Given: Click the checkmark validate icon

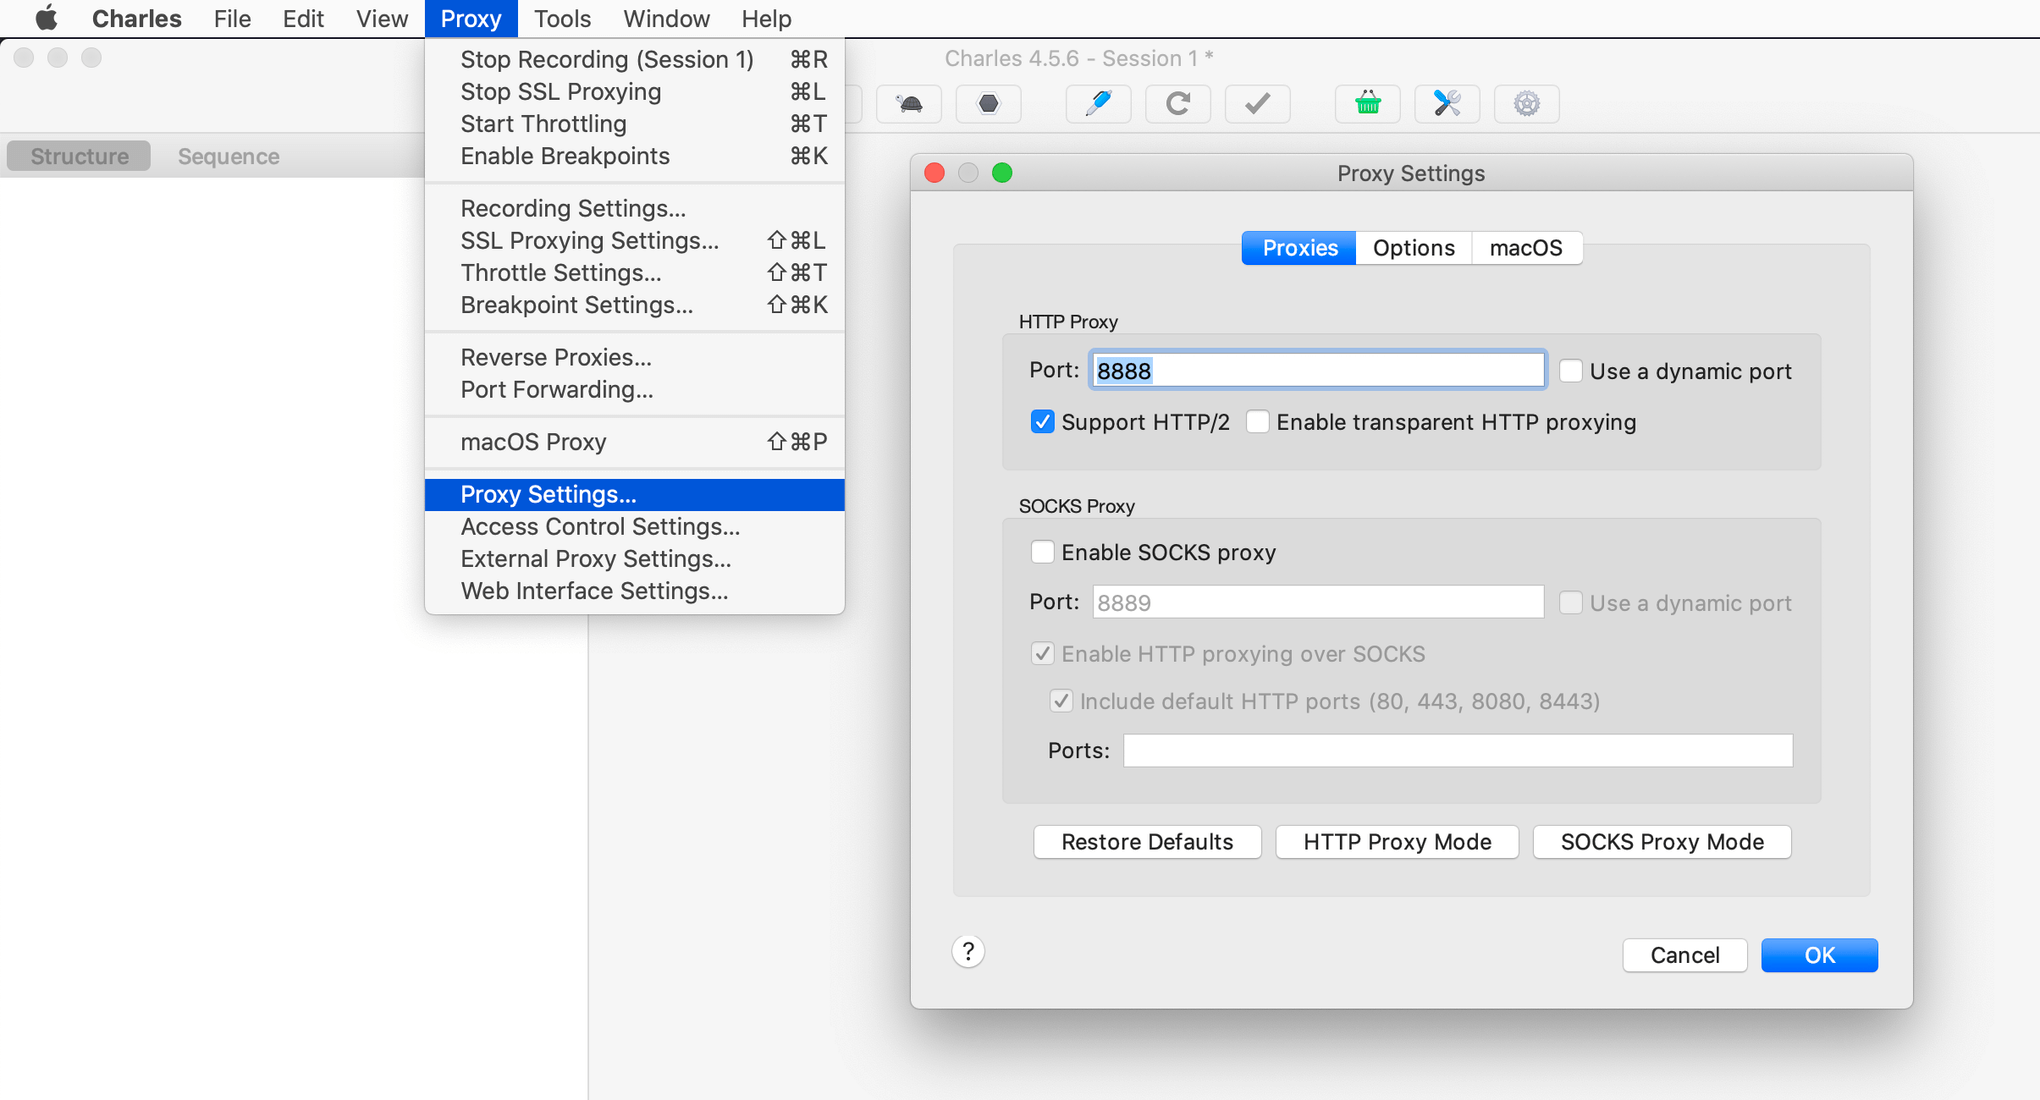Looking at the screenshot, I should coord(1257,104).
